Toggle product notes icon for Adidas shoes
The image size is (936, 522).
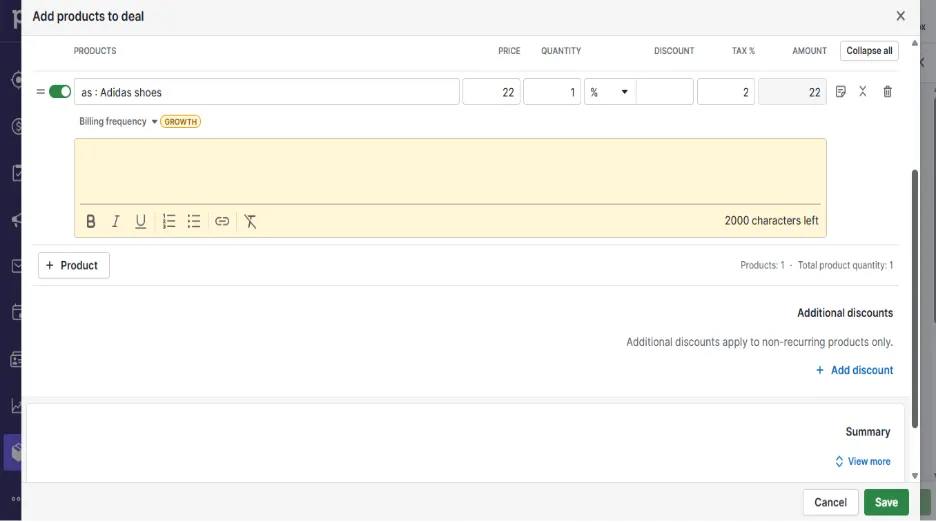click(x=840, y=92)
